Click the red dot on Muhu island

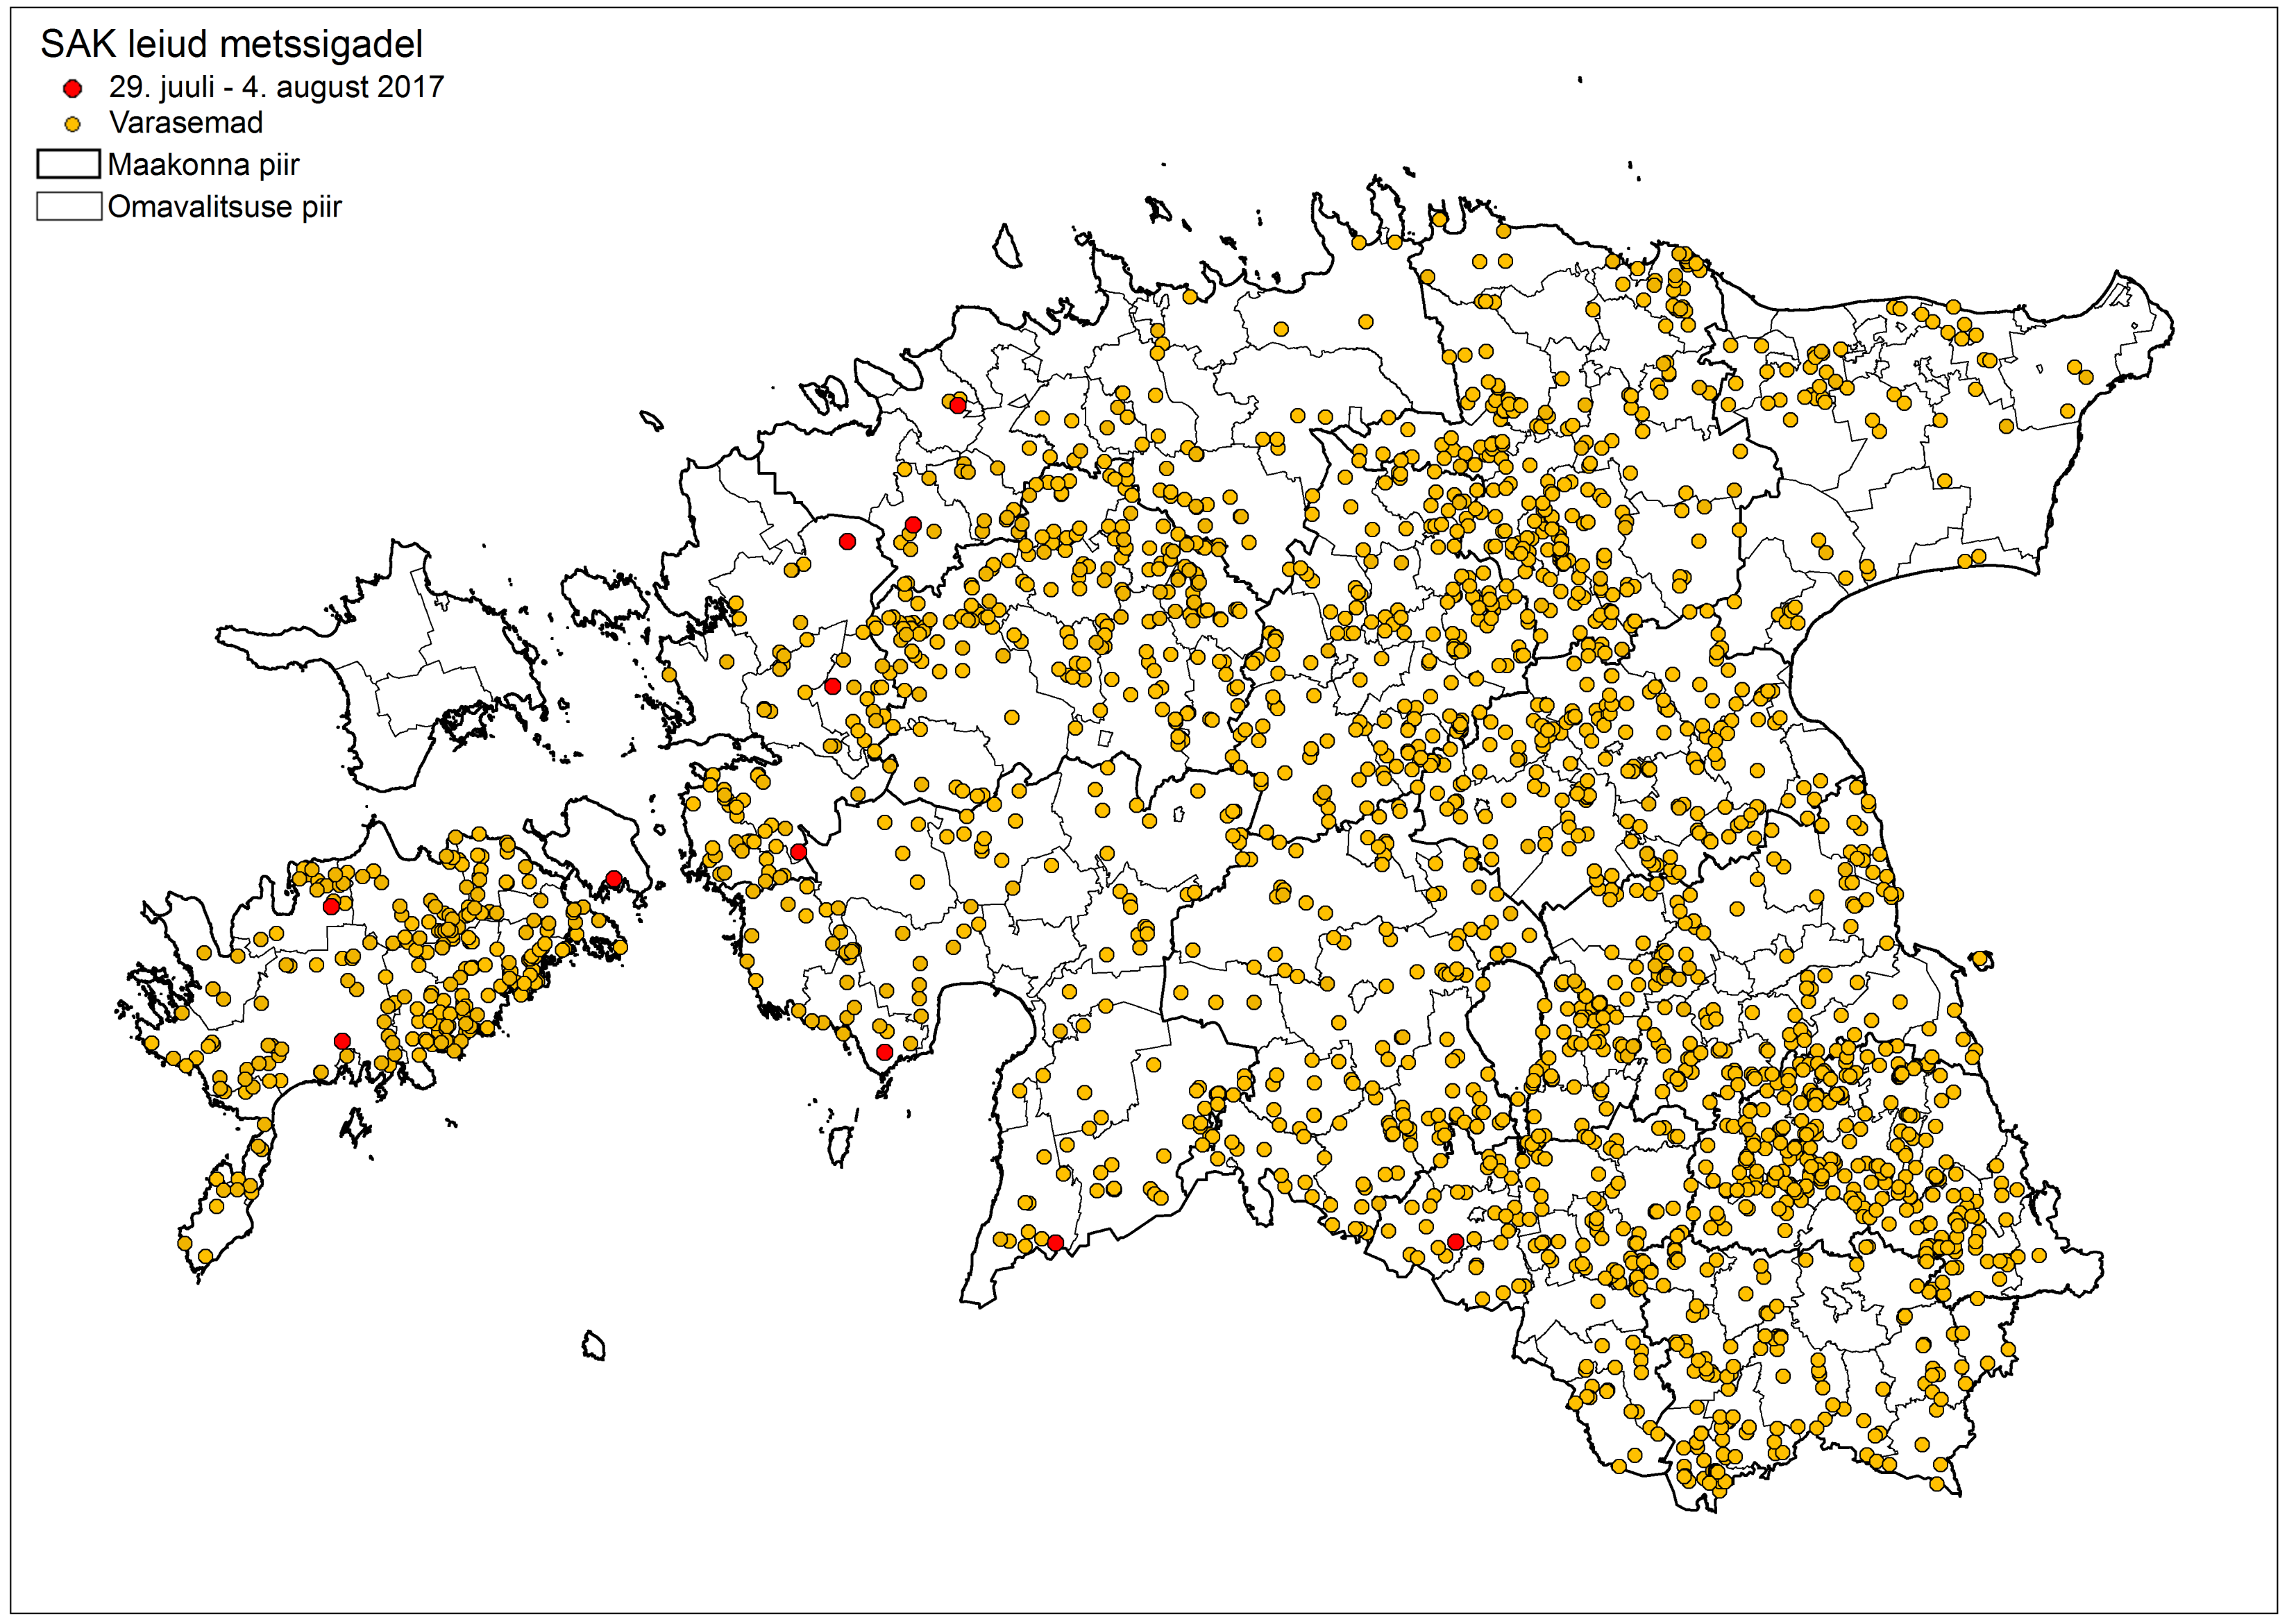pyautogui.click(x=614, y=879)
